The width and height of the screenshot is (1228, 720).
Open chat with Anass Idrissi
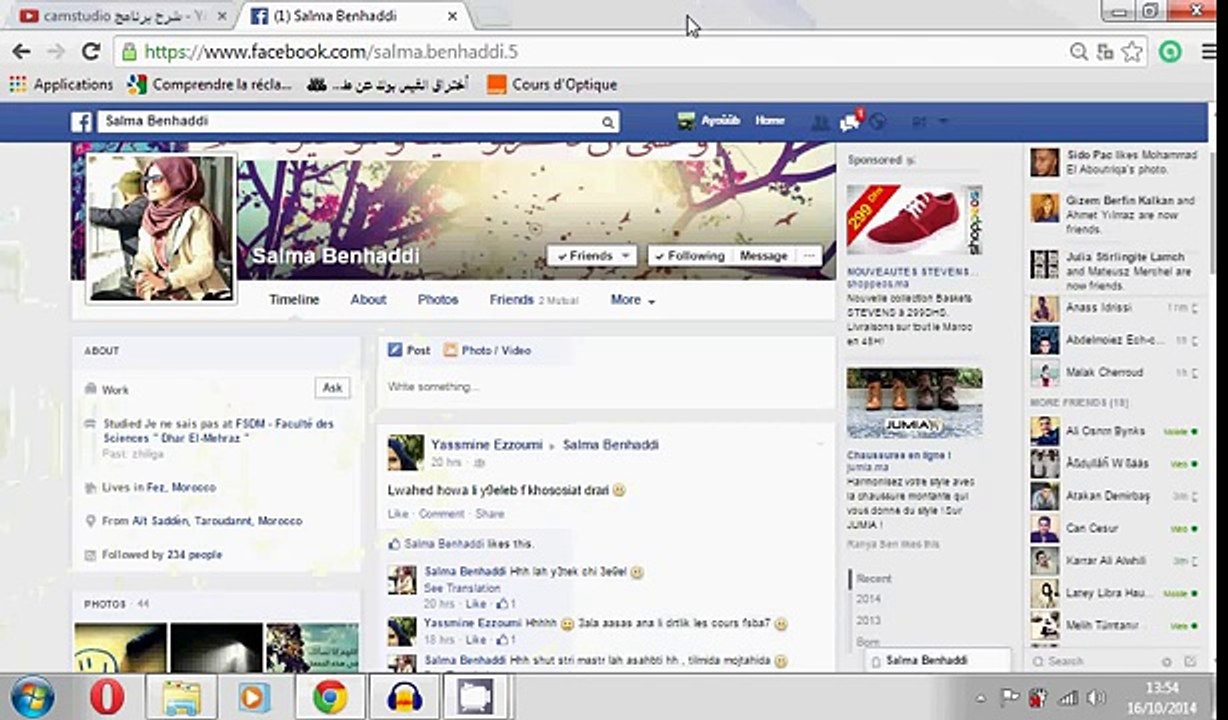pos(1115,308)
